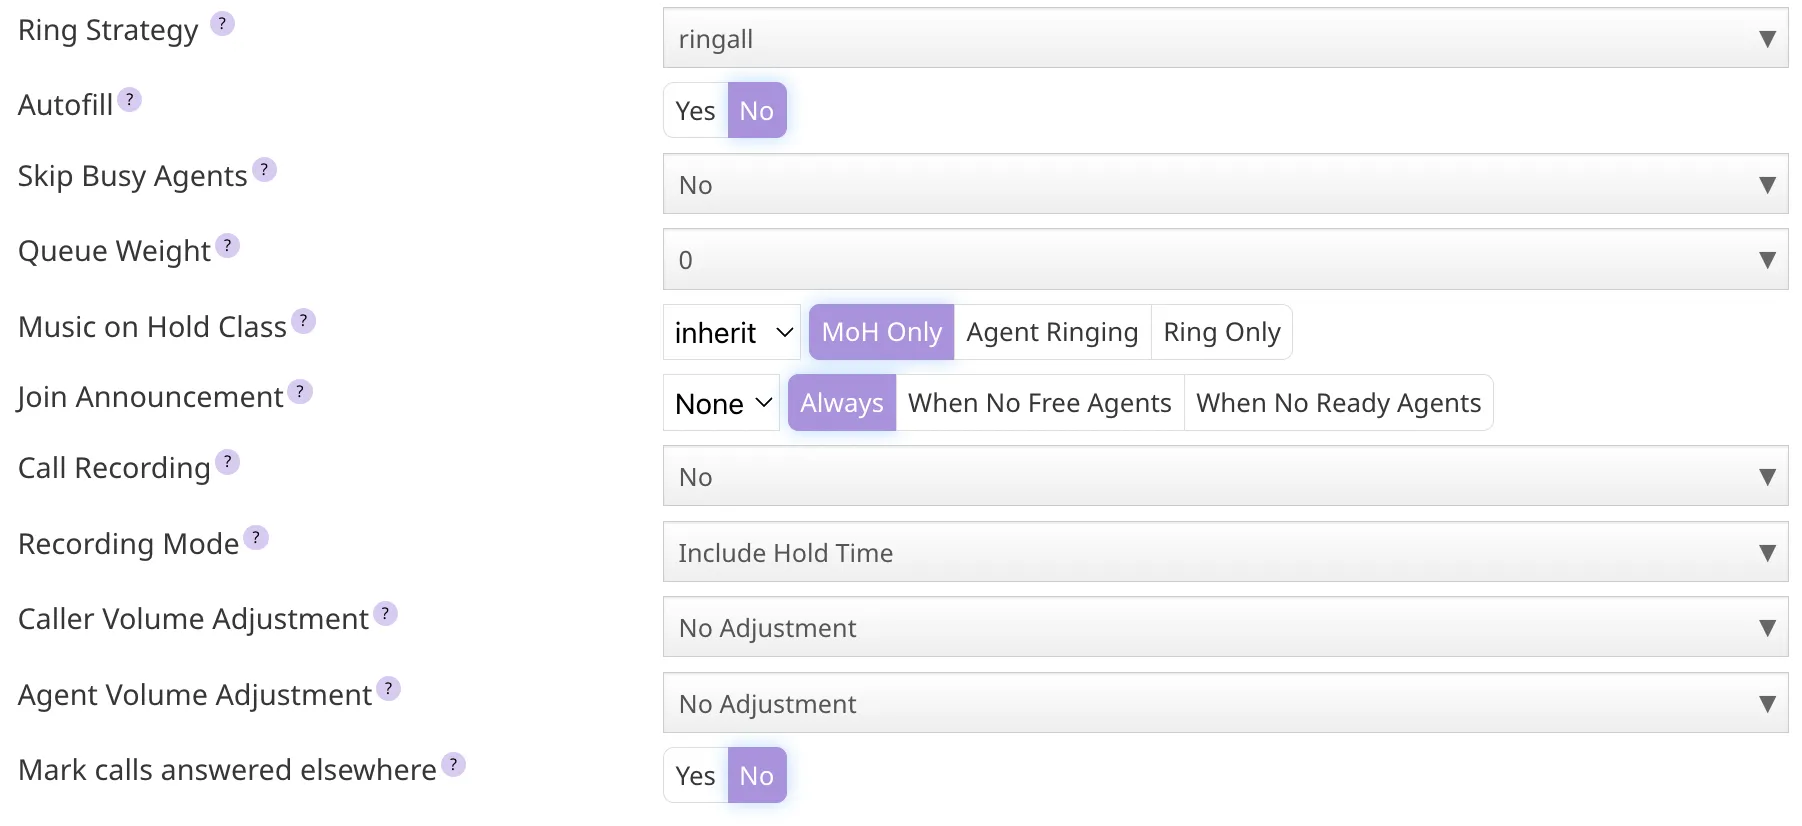Click help icon for Mark calls answered elsewhere
Image resolution: width=1802 pixels, height=826 pixels.
click(x=453, y=765)
